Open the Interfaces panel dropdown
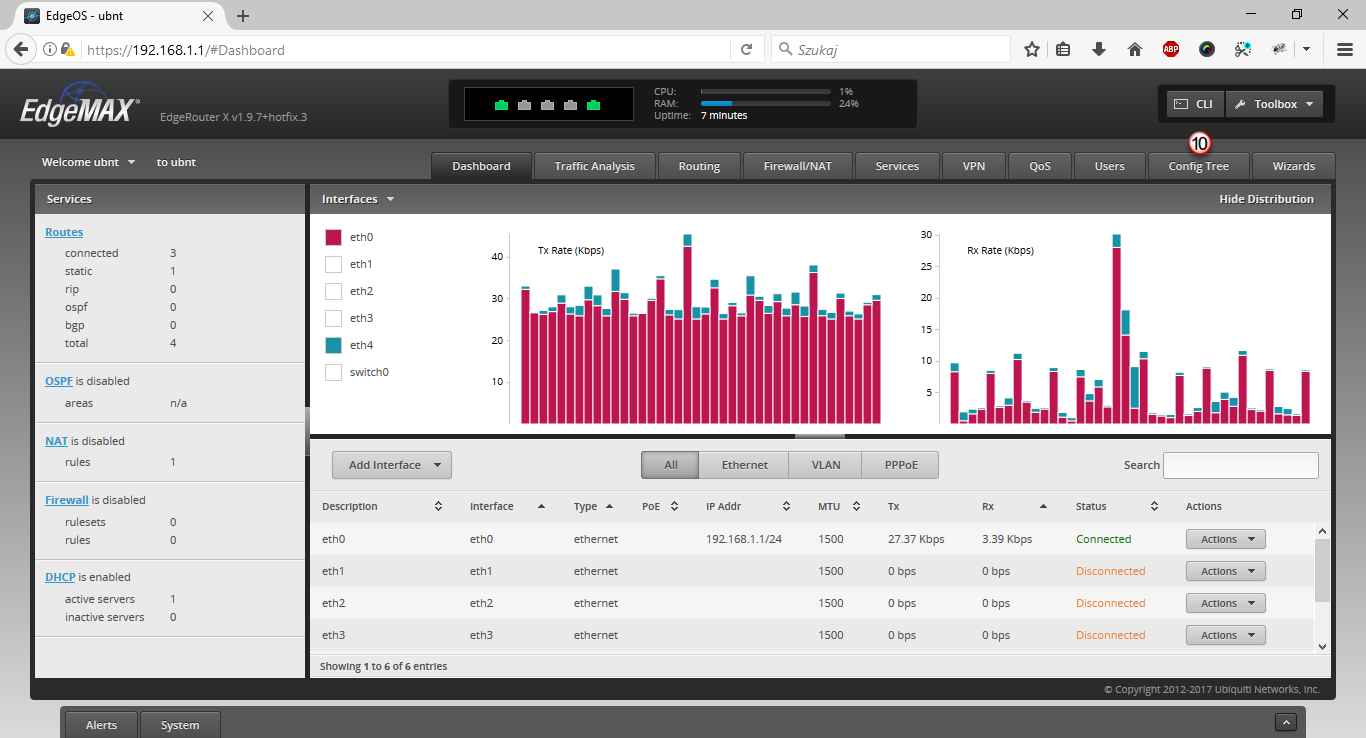The height and width of the screenshot is (738, 1366). [x=358, y=199]
